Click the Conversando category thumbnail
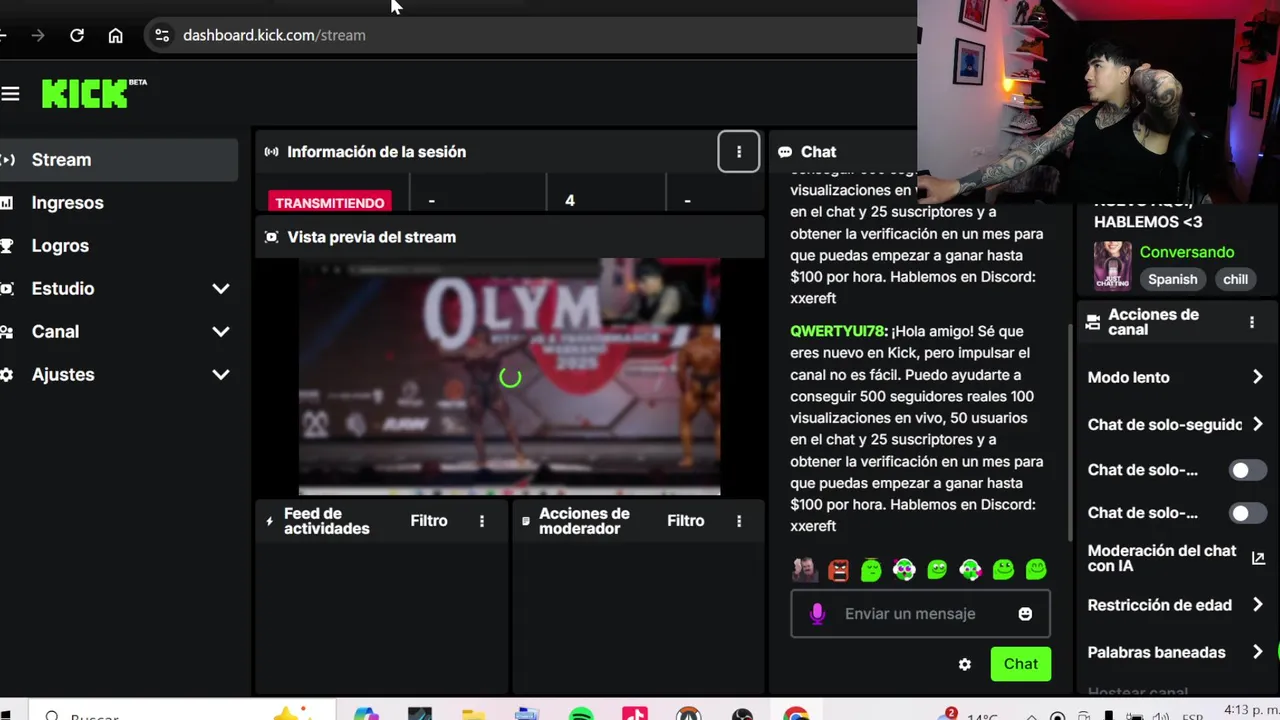This screenshot has width=1280, height=720. pyautogui.click(x=1113, y=265)
